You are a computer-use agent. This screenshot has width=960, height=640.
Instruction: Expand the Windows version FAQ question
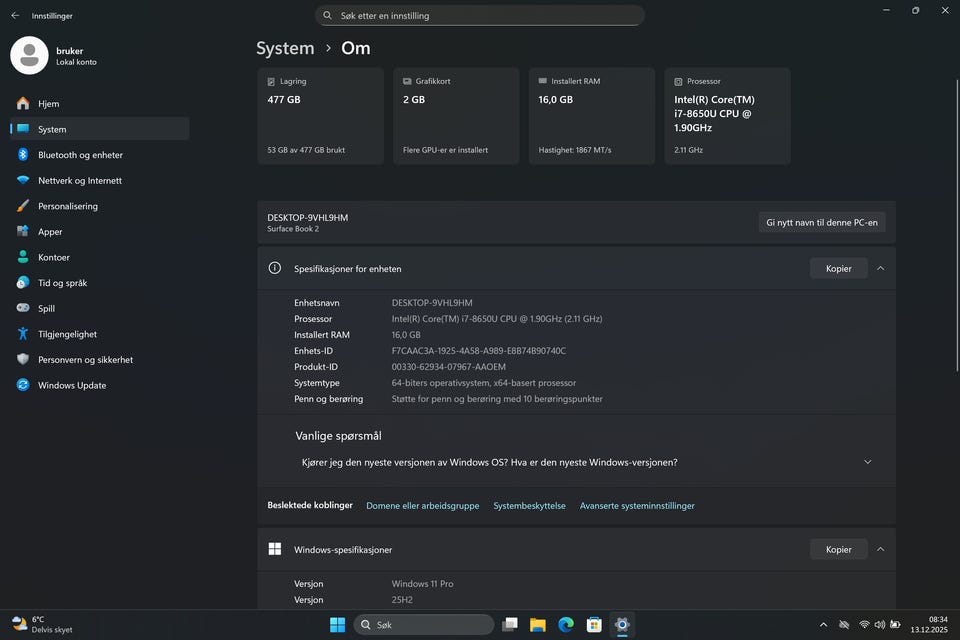(x=867, y=462)
